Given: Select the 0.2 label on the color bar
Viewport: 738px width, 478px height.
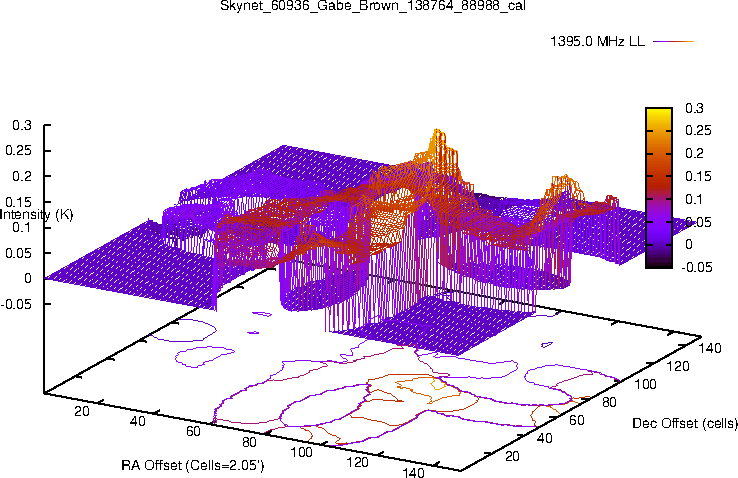Looking at the screenshot, I should click(694, 153).
